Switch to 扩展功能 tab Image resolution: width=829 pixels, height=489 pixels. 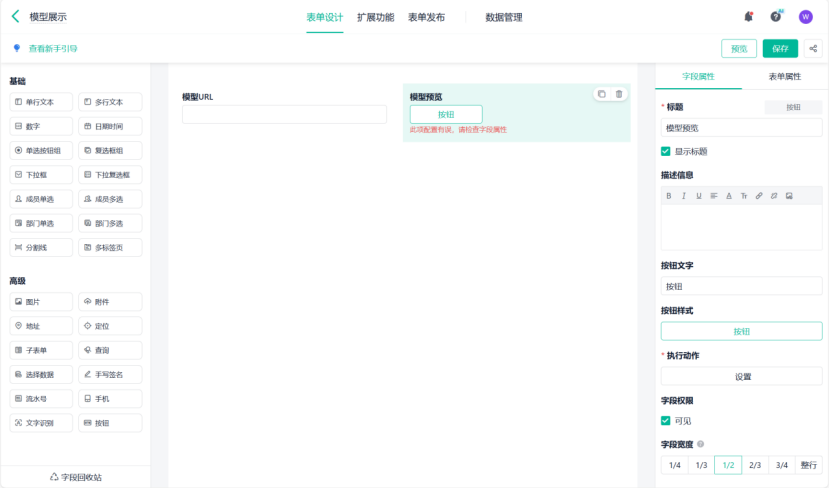(375, 17)
